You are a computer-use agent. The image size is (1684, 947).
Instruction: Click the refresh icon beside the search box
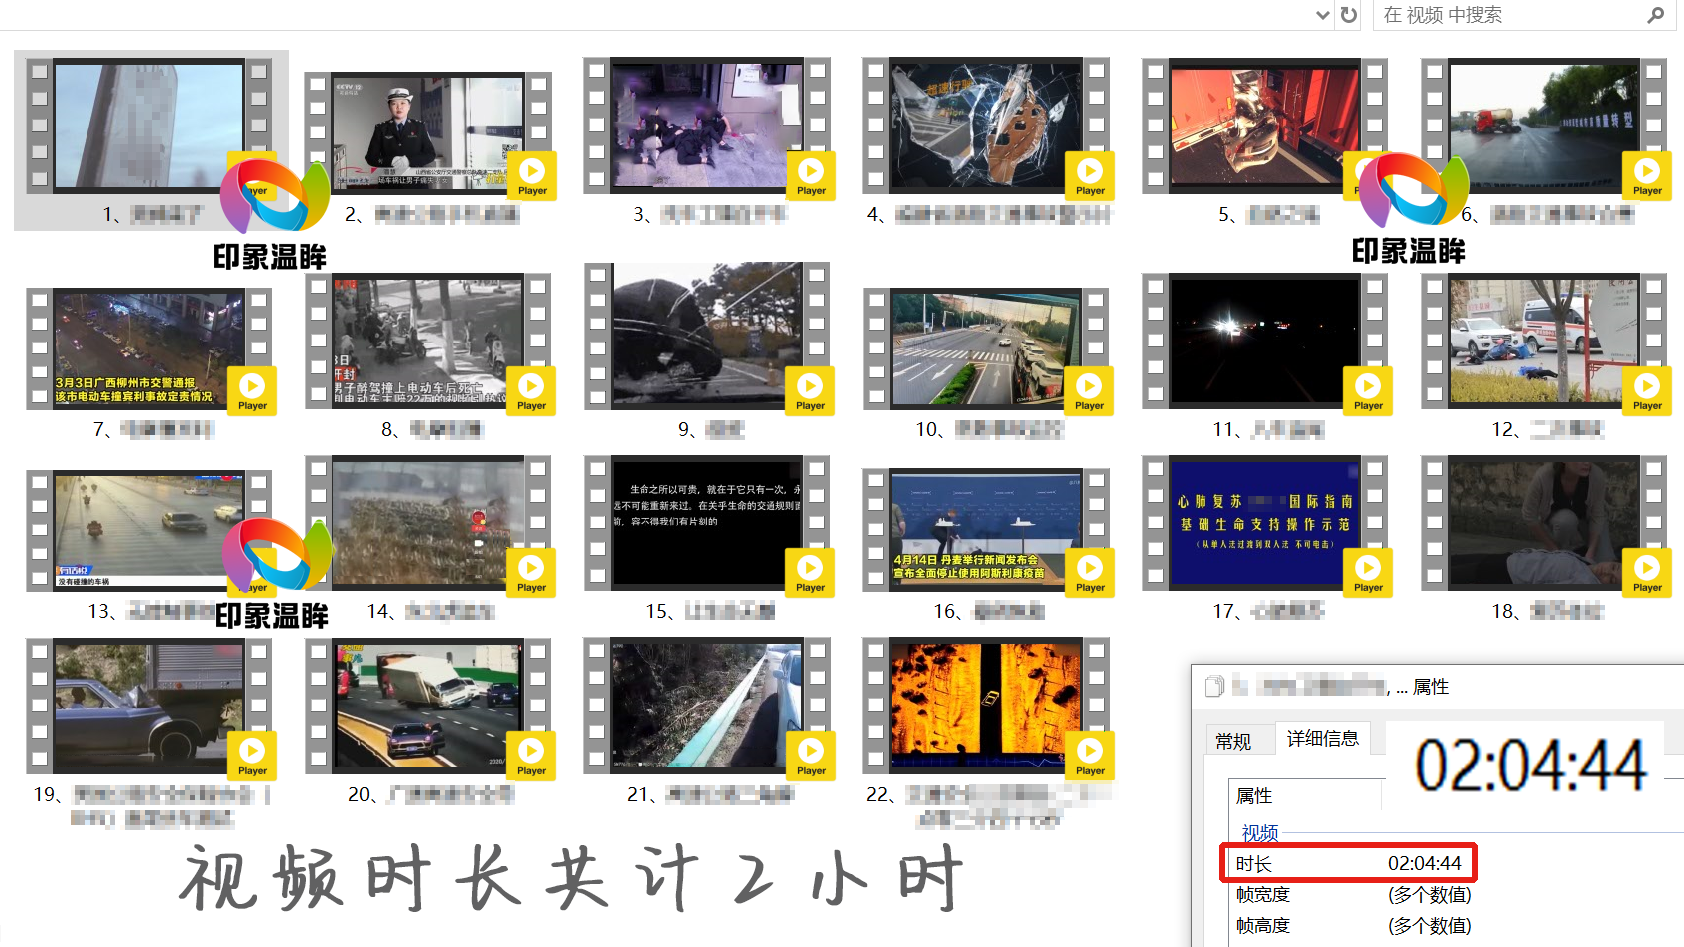pos(1349,15)
